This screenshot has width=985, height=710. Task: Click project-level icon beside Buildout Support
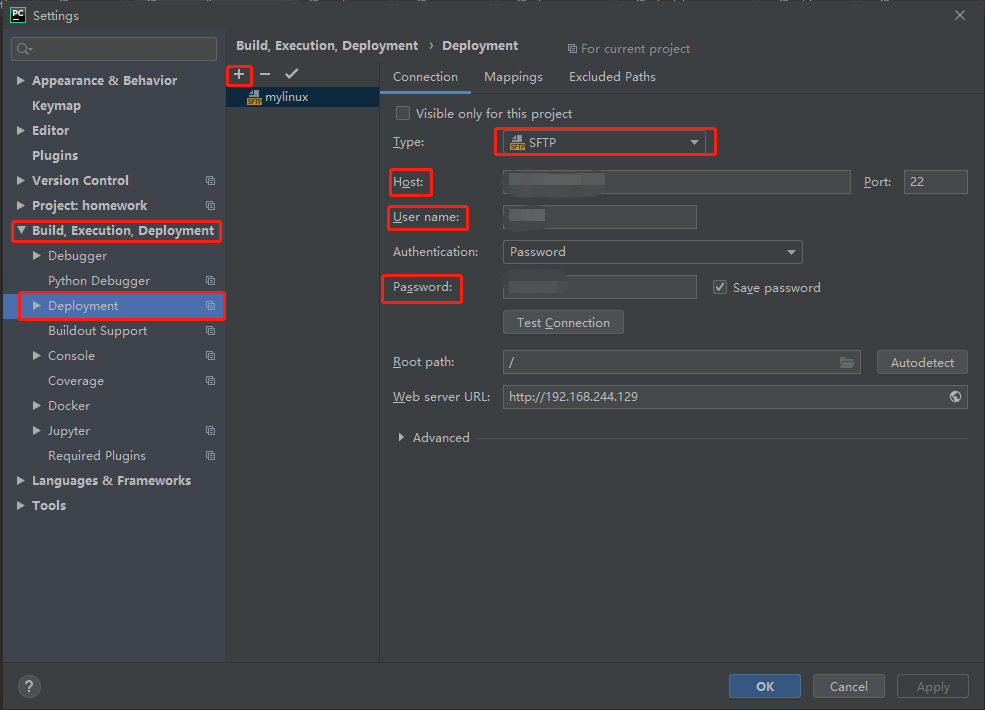click(210, 331)
